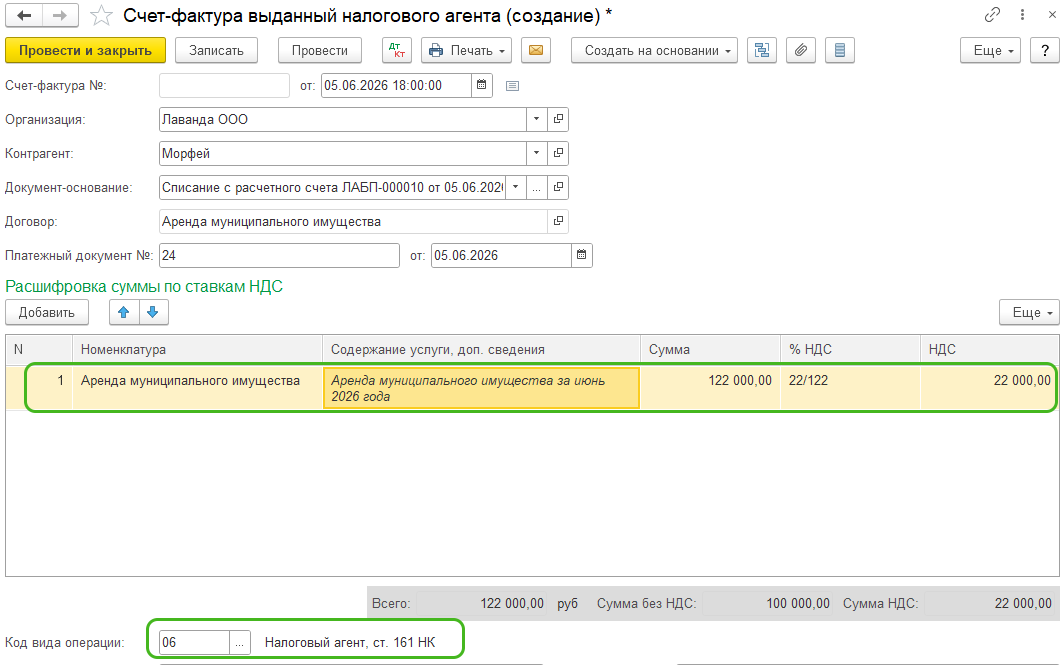Open the report list icon in toolbar
Screen dimensions: 1064x665
pos(839,50)
